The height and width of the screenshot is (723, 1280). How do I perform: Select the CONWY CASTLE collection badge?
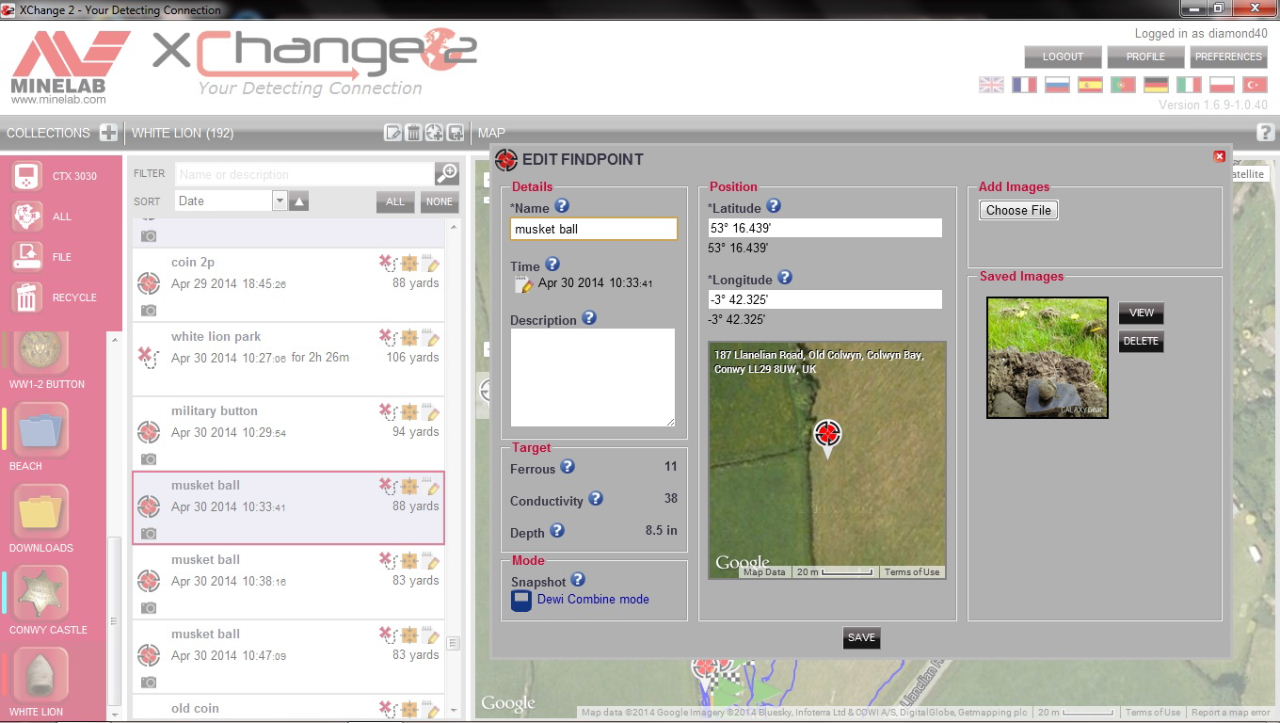[42, 594]
